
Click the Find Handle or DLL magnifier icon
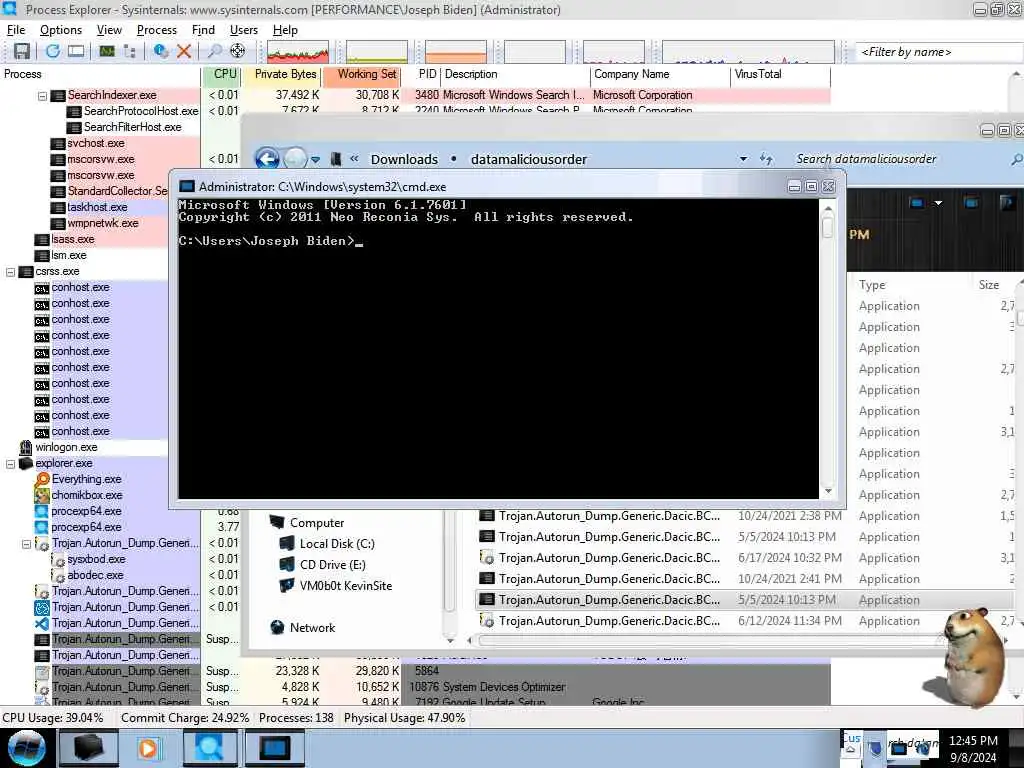[x=214, y=52]
